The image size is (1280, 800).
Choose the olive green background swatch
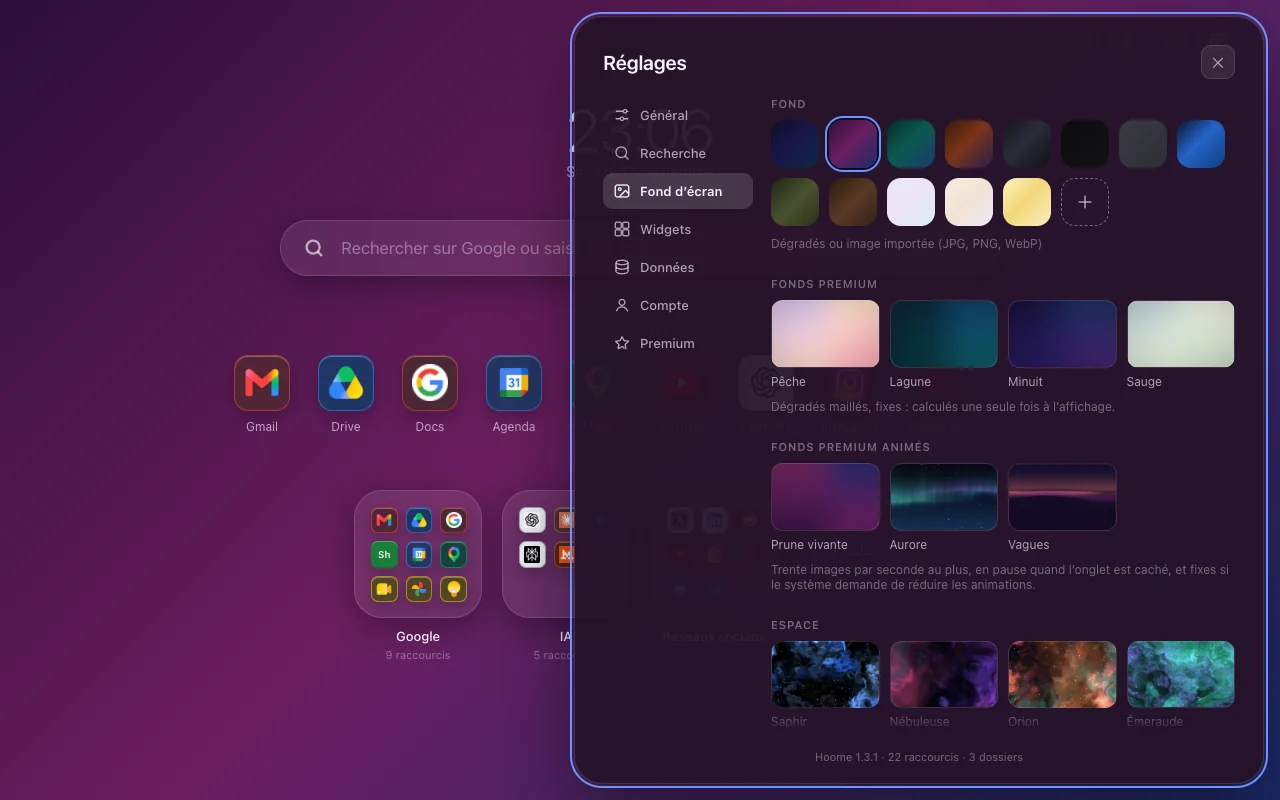click(795, 202)
